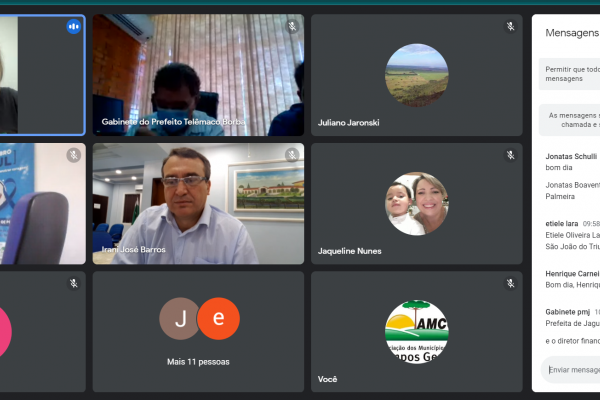This screenshot has height=400, width=600.
Task: Click the Mensagens panel header
Action: pos(571,33)
